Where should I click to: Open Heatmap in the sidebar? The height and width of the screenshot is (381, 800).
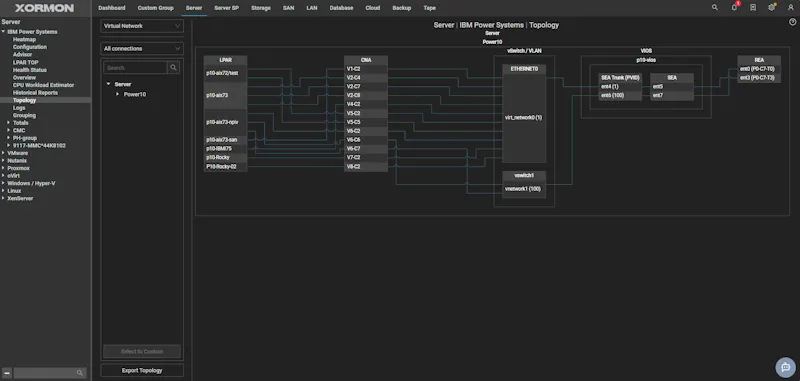[24, 39]
